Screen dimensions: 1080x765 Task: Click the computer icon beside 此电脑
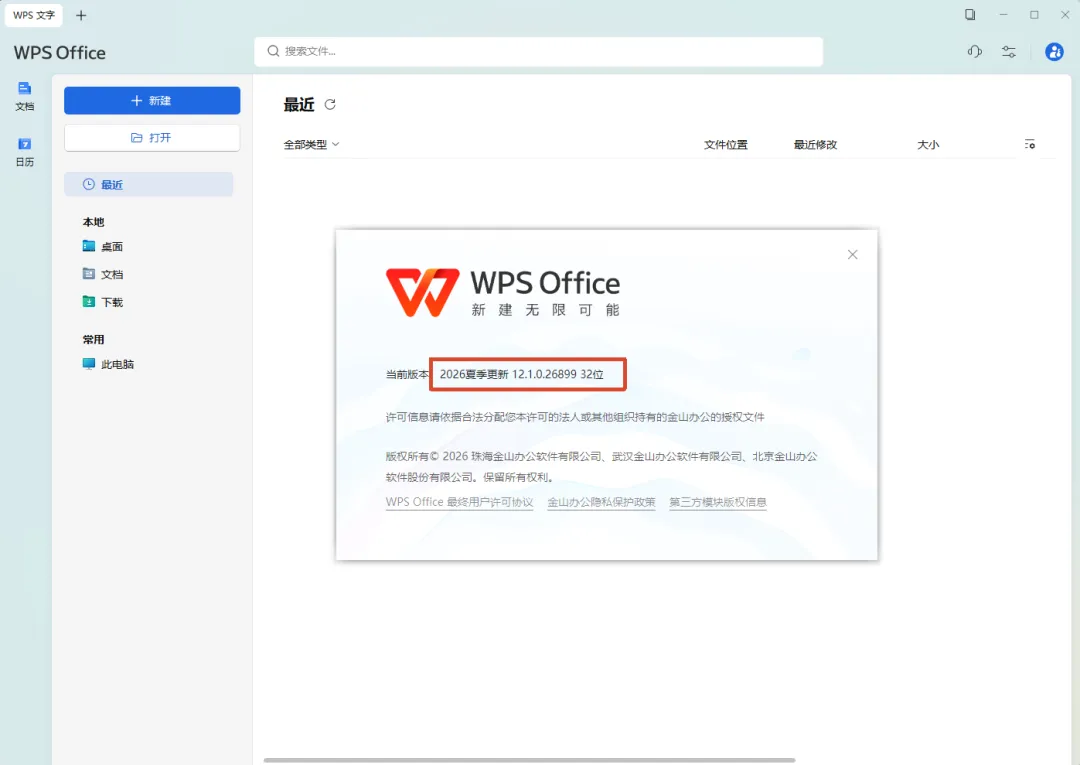coord(89,364)
